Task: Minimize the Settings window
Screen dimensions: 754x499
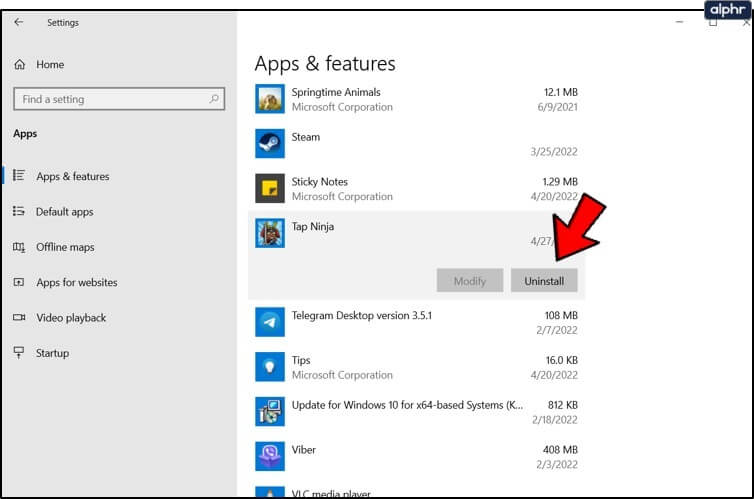Action: [x=679, y=22]
